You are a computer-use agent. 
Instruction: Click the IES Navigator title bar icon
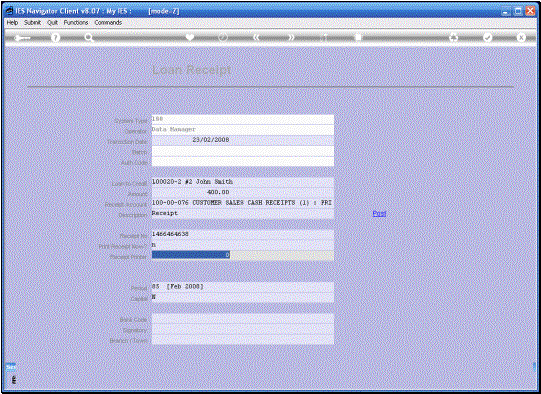point(10,11)
